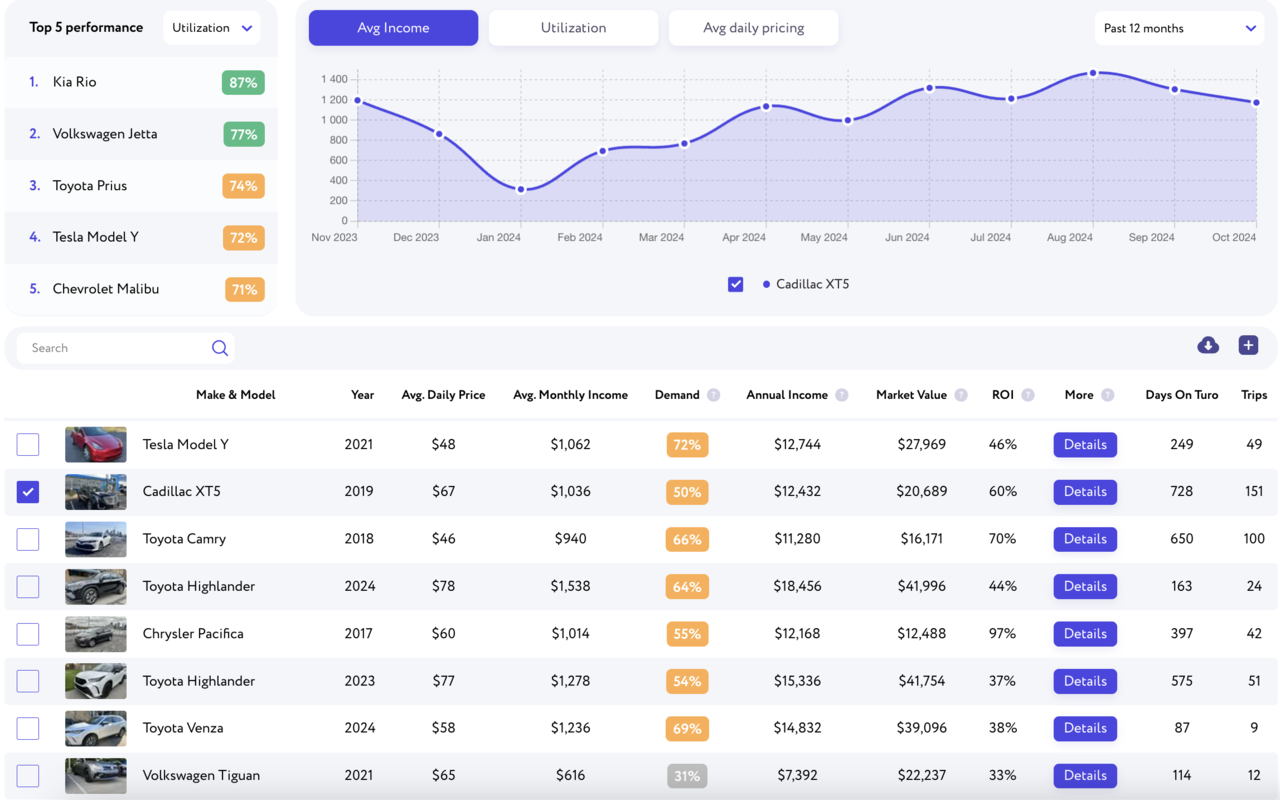Toggle the Cadillac XT5 chart legend checkbox
This screenshot has height=800, width=1280.
pos(736,284)
